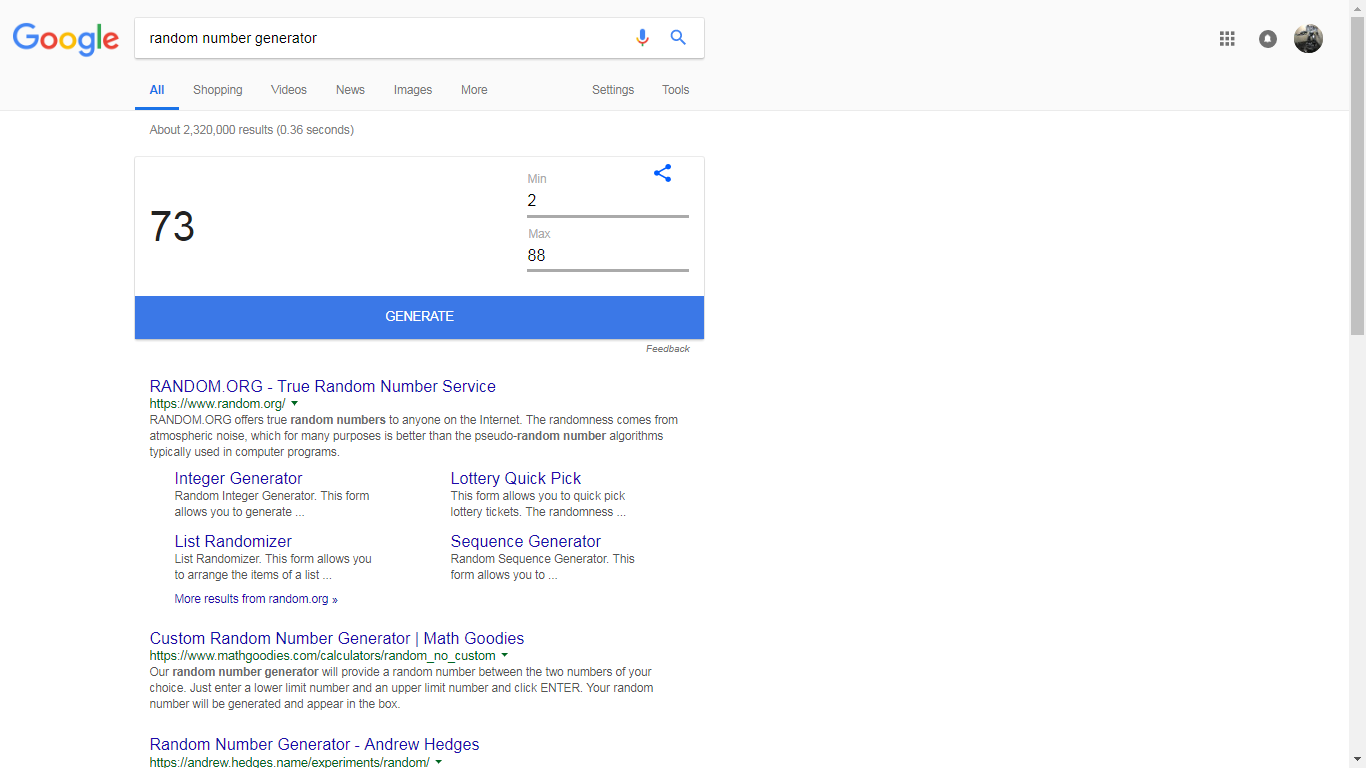The width and height of the screenshot is (1366, 768).
Task: Expand mathgoodies.com URL dropdown arrow
Action: [505, 656]
